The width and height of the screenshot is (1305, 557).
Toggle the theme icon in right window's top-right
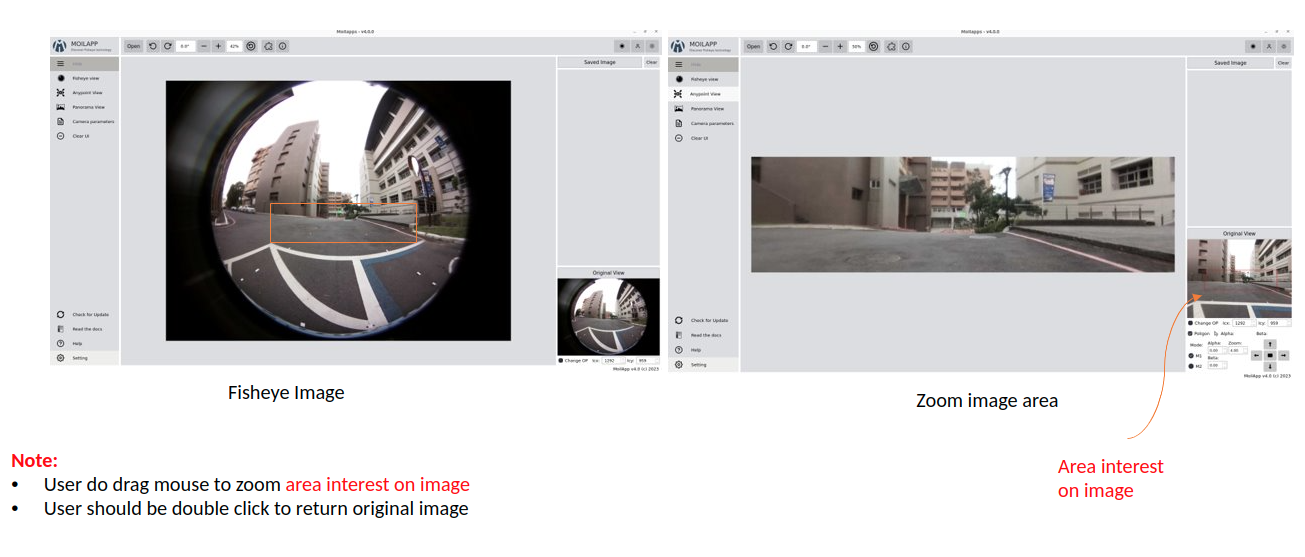pos(1253,46)
